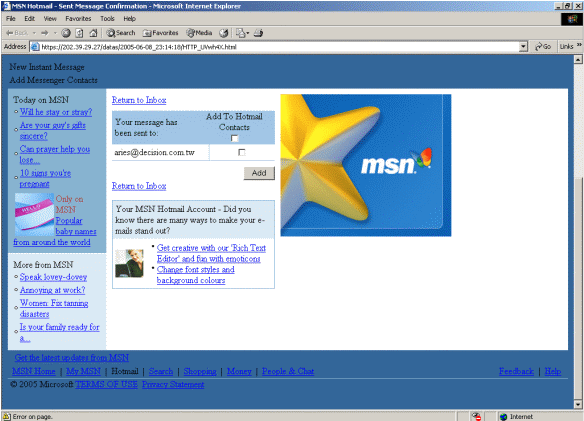
Task: Click 'Get the latest updates from MSN'
Action: [72, 358]
